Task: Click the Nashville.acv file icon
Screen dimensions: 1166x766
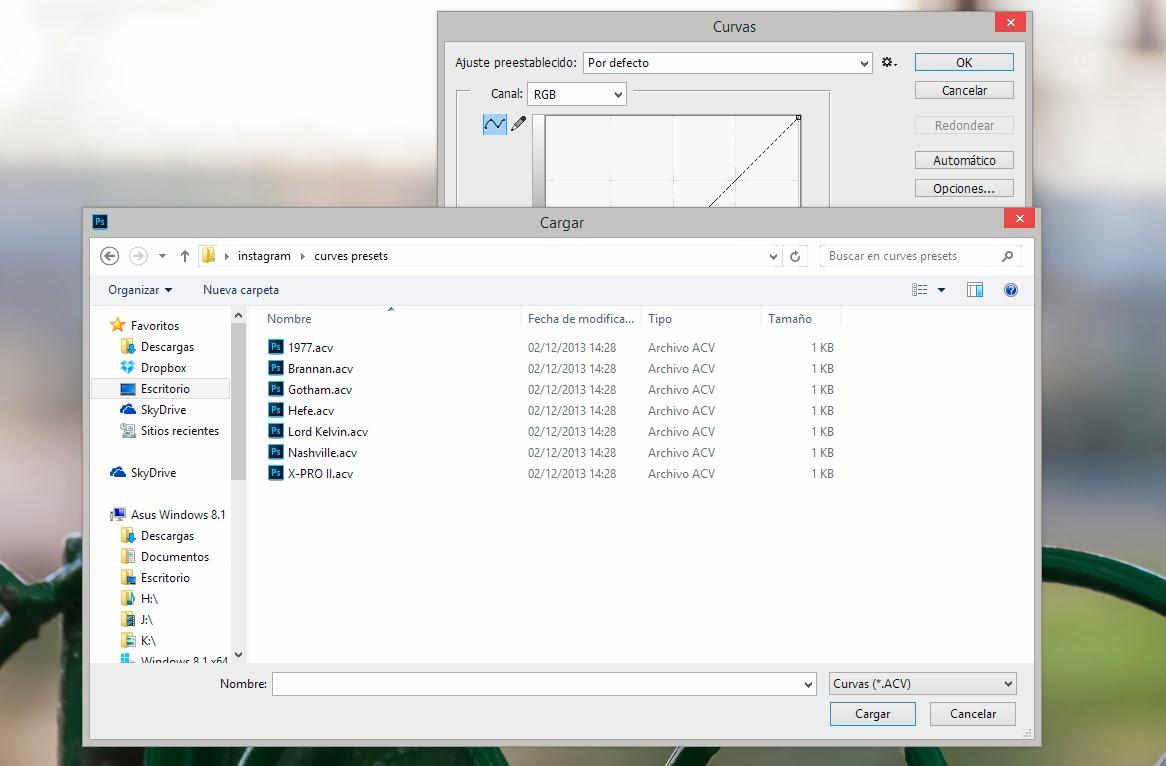Action: [276, 452]
